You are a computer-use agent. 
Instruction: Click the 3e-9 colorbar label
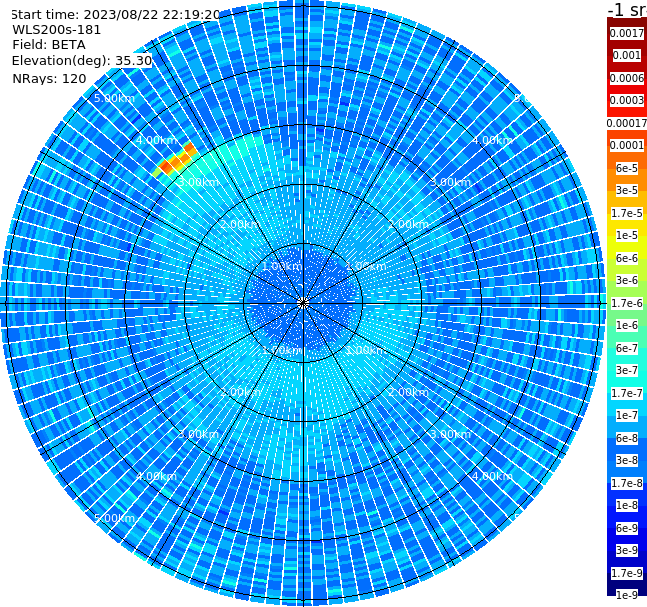pyautogui.click(x=627, y=550)
